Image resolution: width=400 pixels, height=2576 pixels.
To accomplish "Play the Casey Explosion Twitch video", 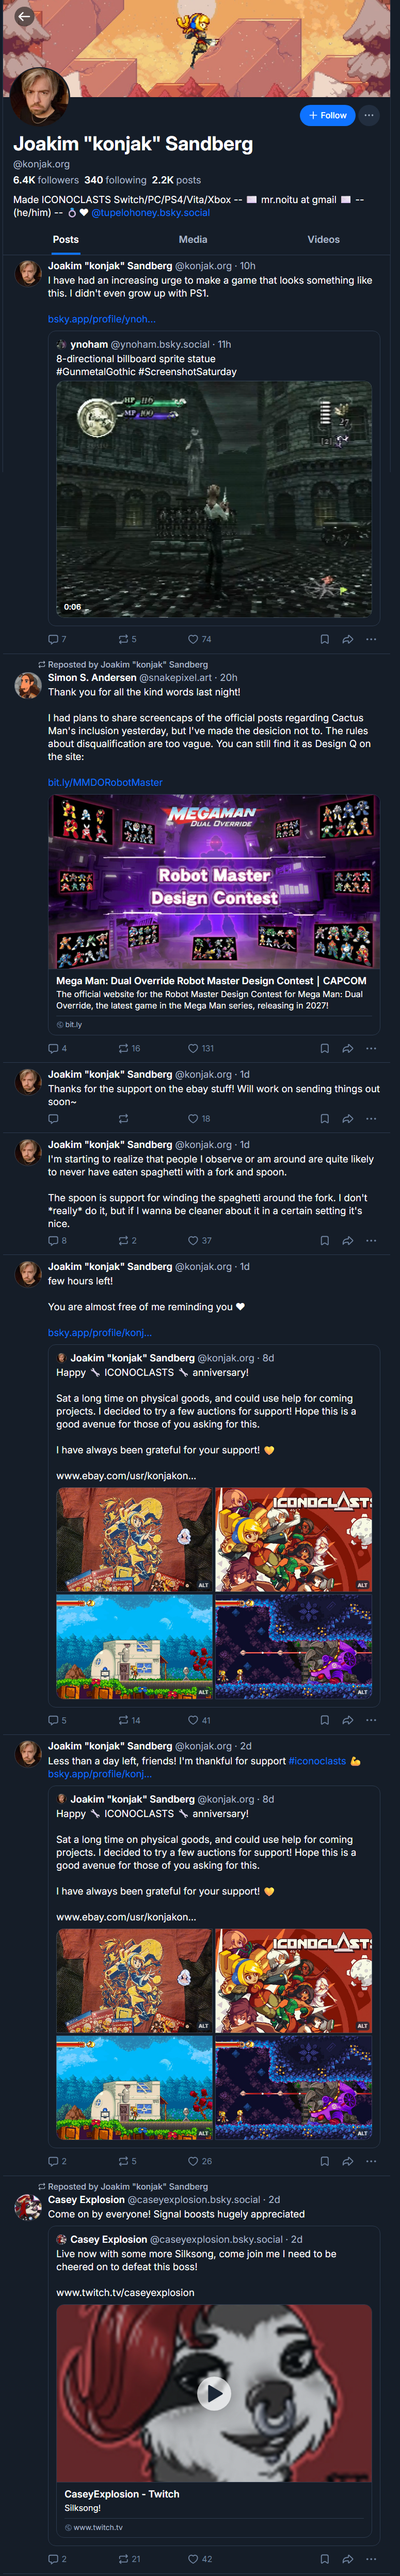I will [x=214, y=2392].
